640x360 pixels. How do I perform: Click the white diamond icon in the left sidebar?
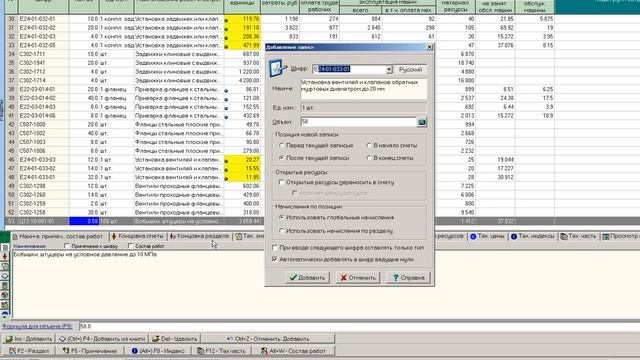tap(5, 276)
